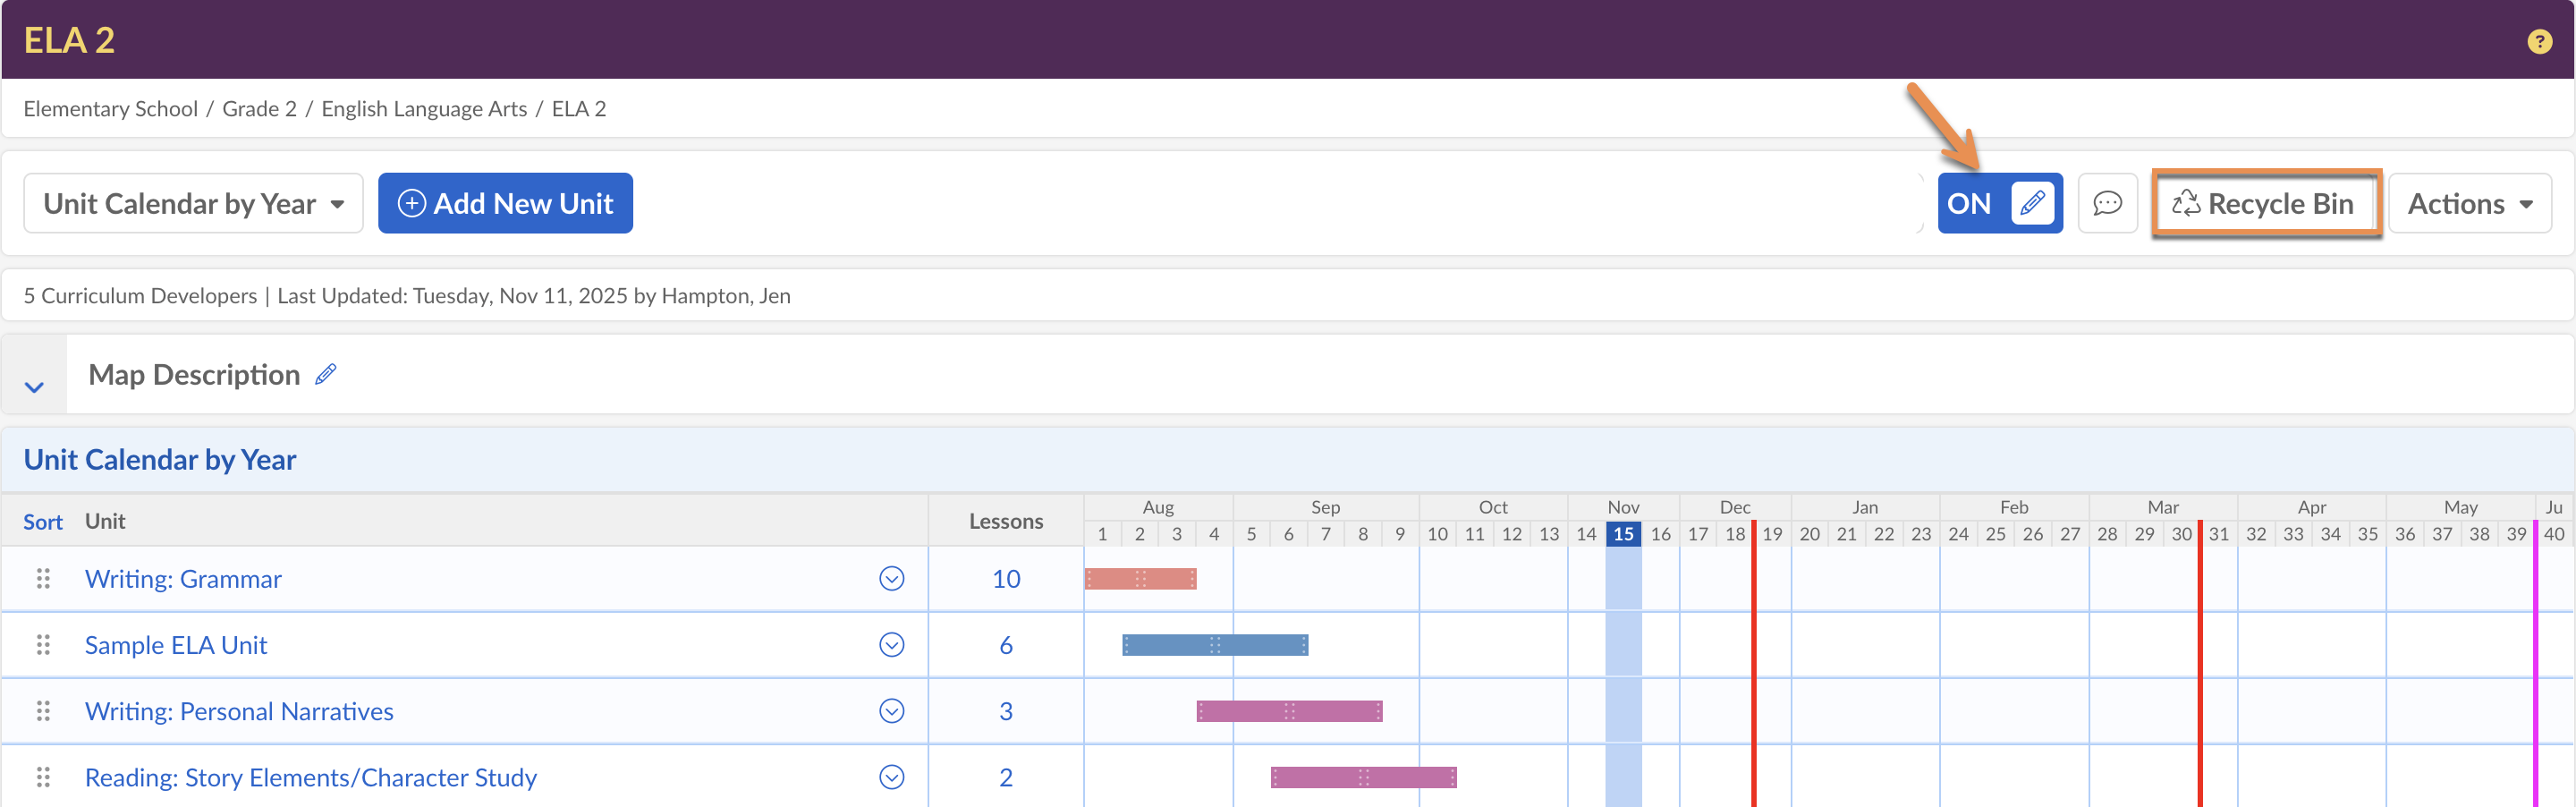The image size is (2576, 807).
Task: Click the Map Description edit pencil
Action: point(326,375)
